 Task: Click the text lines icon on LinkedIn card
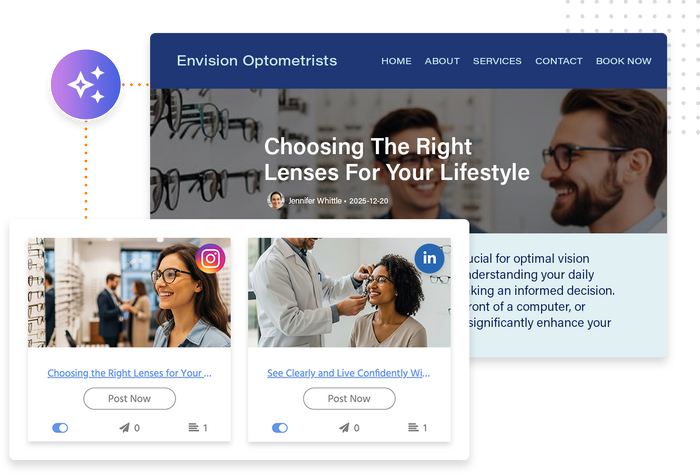[413, 427]
